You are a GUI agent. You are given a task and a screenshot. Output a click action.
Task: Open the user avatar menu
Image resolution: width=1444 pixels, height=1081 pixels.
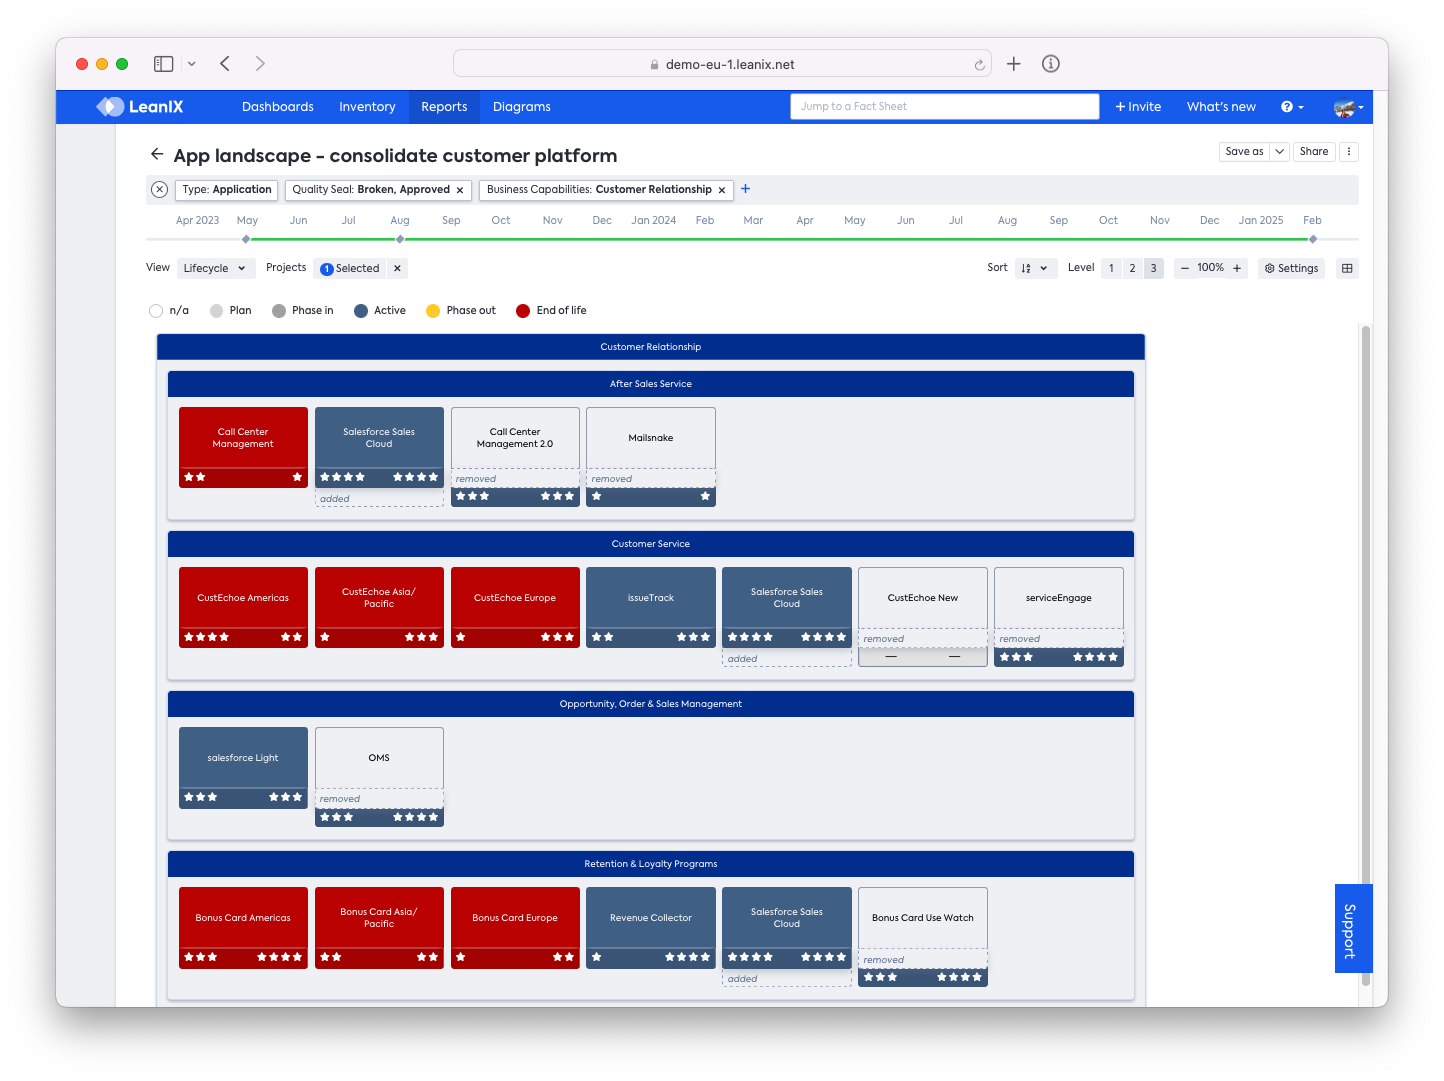pyautogui.click(x=1348, y=107)
